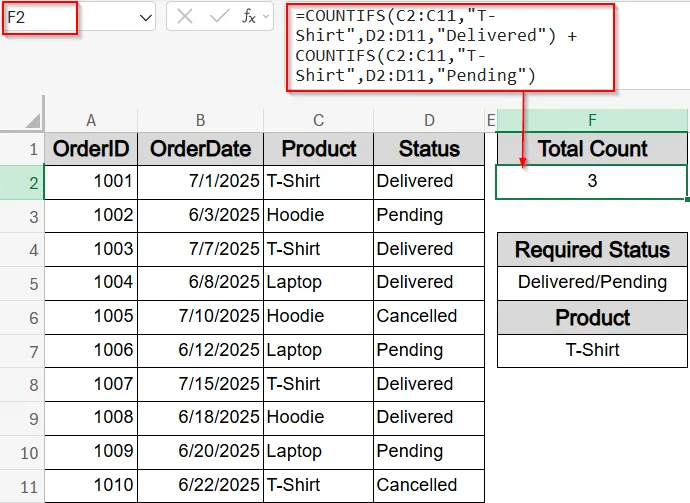Select the date cell 7/15/2025
This screenshot has width=690, height=503.
tap(201, 385)
